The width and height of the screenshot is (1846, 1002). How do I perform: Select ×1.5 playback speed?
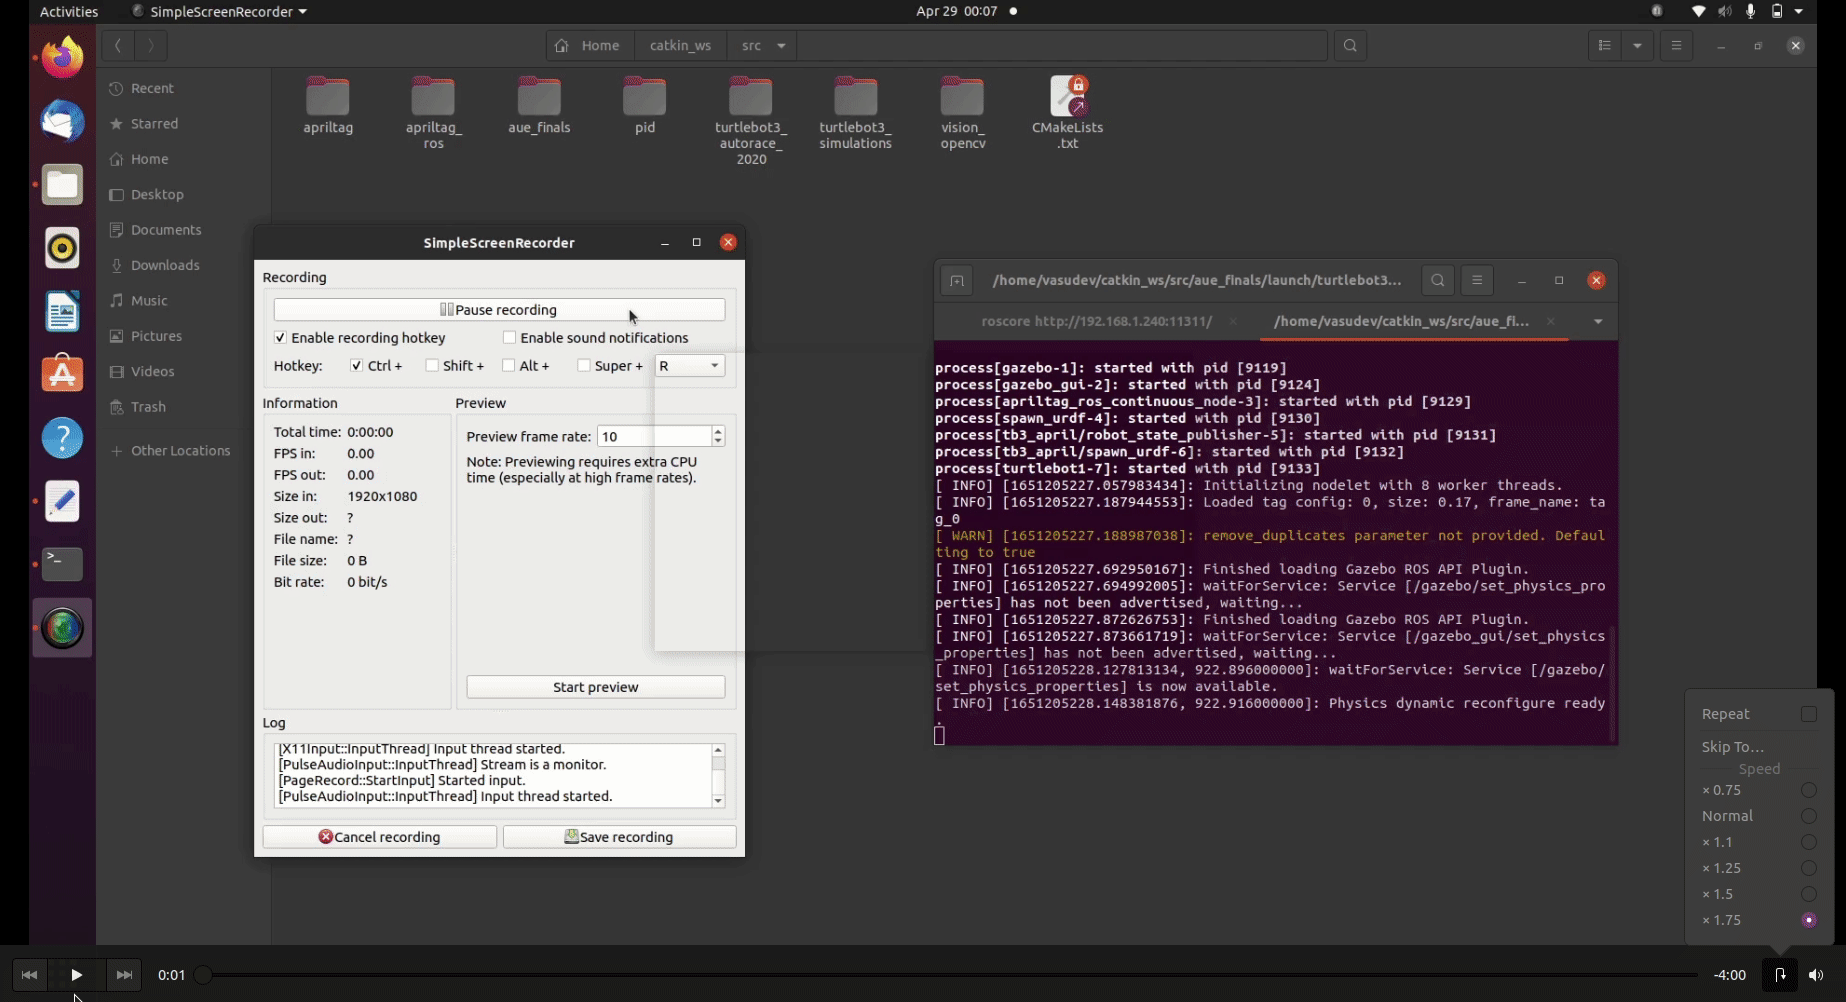pos(1808,894)
